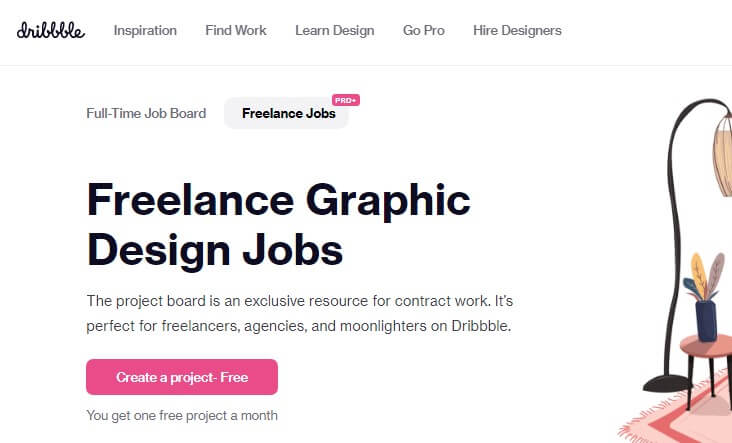Click the 'one free project a month' note
The image size is (732, 443).
182,415
